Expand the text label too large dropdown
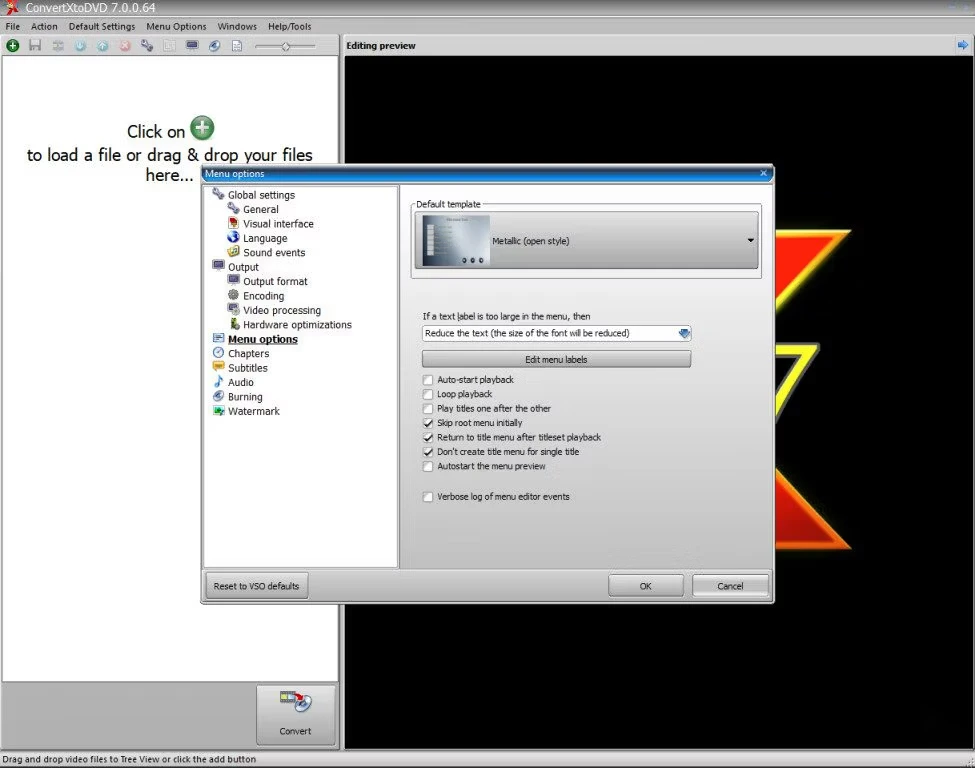 point(684,333)
